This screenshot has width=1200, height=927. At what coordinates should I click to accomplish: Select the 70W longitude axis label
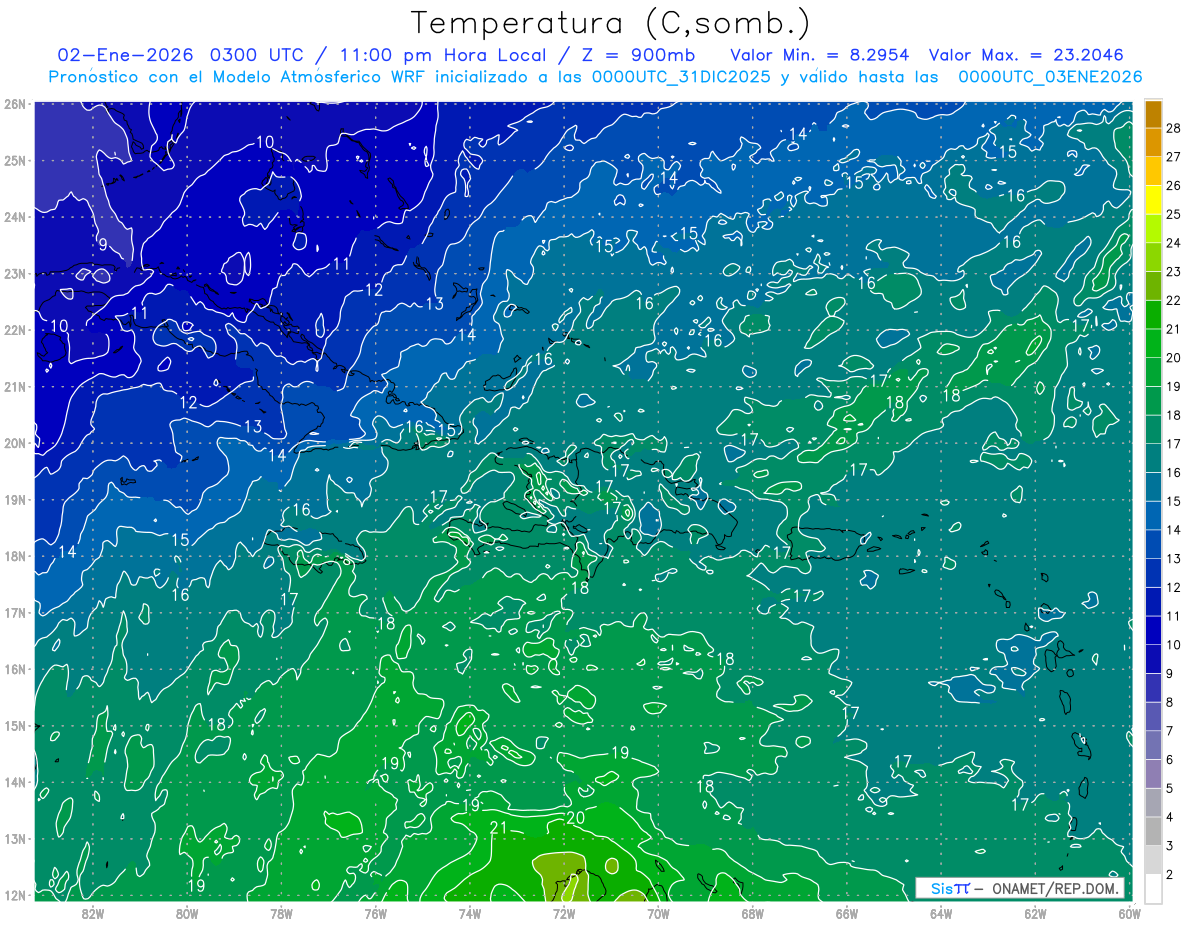(x=658, y=913)
